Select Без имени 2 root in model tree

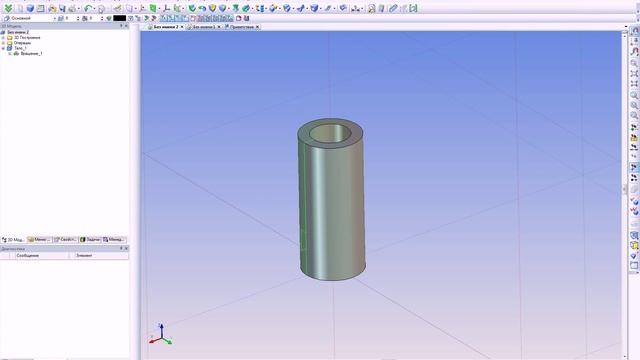click(x=18, y=32)
